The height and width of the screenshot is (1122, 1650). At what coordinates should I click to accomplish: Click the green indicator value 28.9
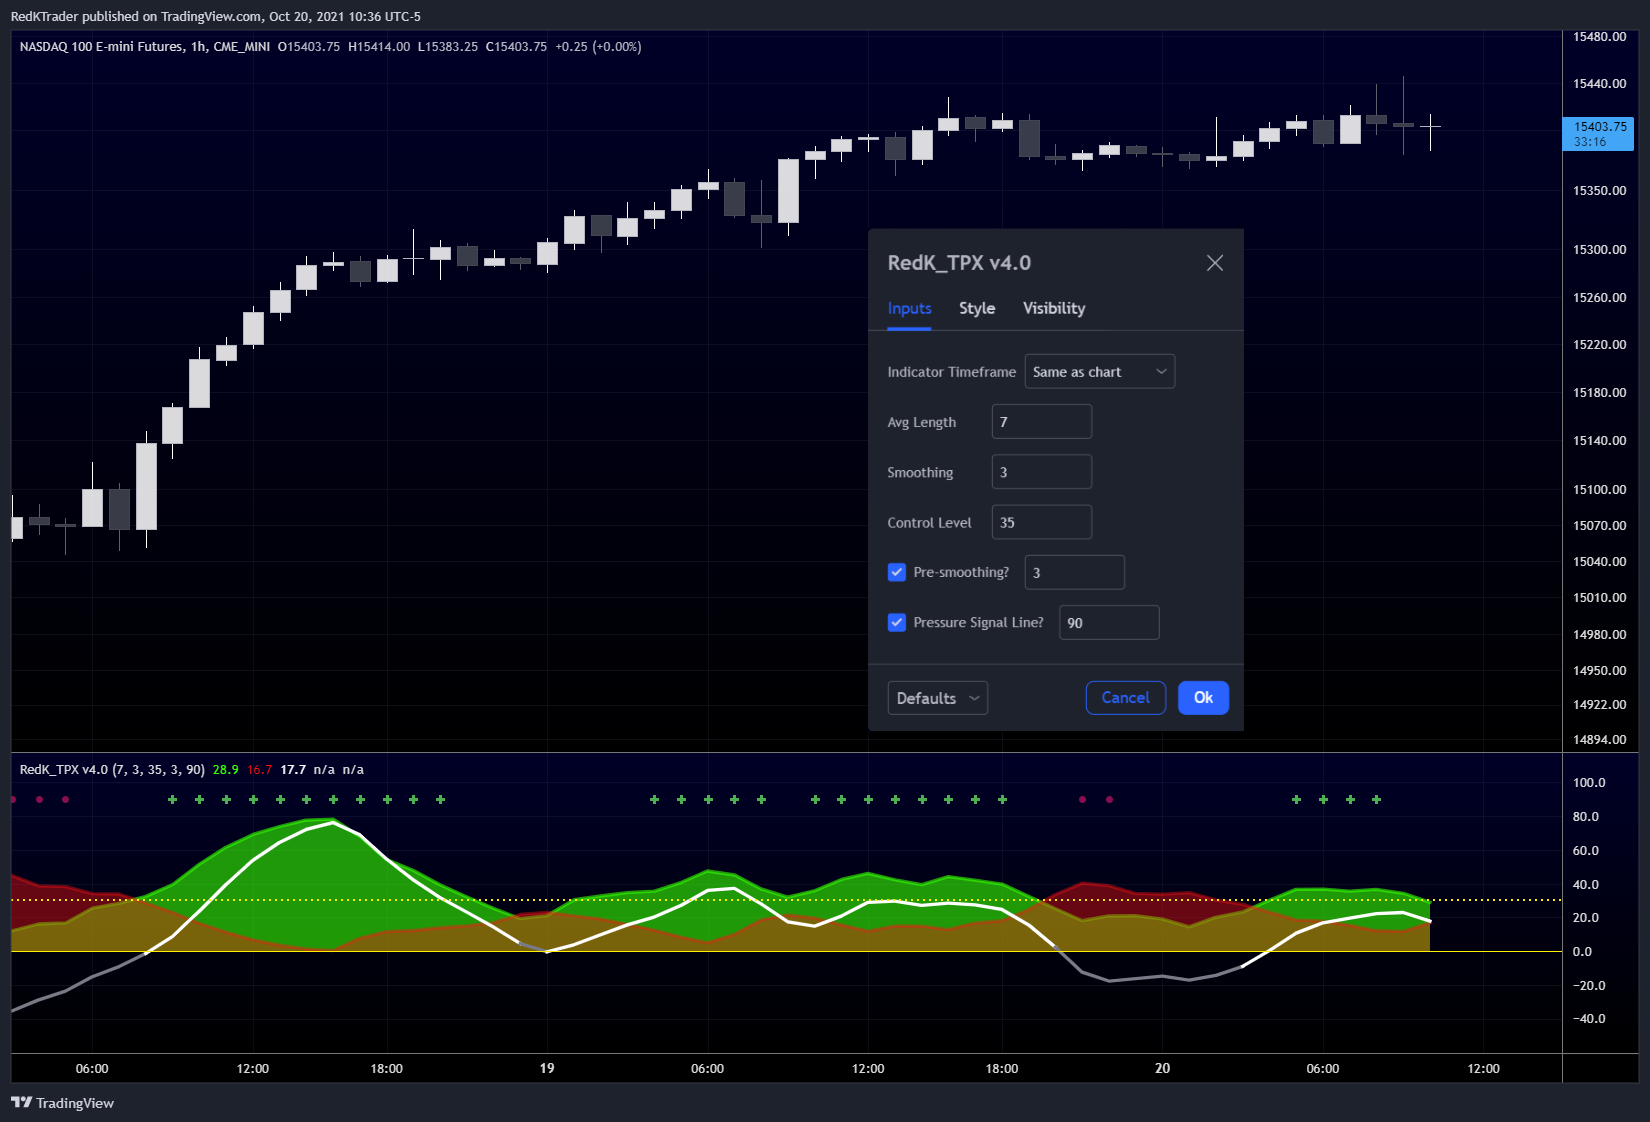[226, 770]
